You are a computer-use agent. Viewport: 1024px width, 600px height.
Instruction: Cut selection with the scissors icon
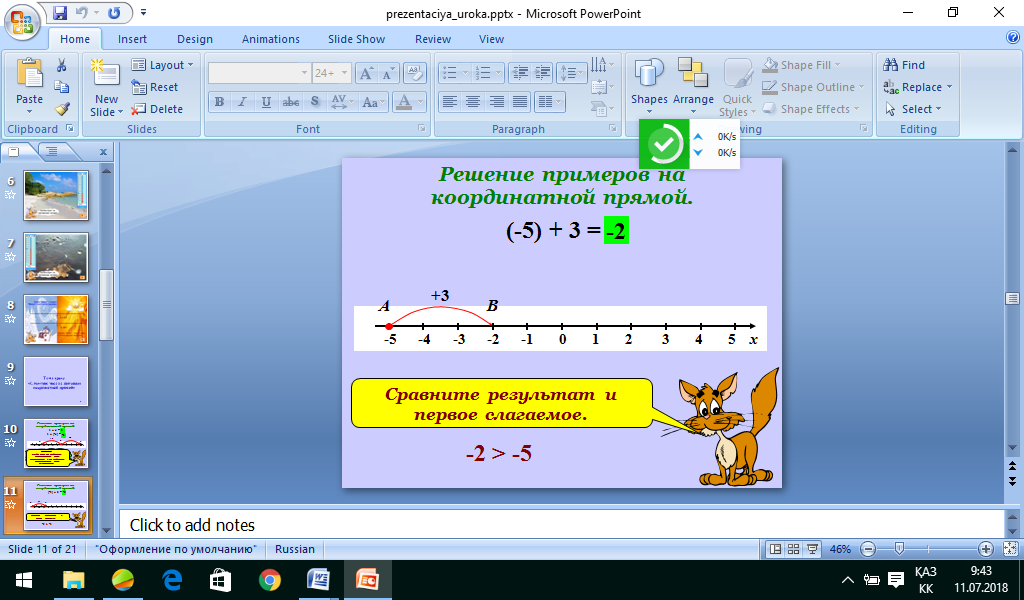[62, 65]
